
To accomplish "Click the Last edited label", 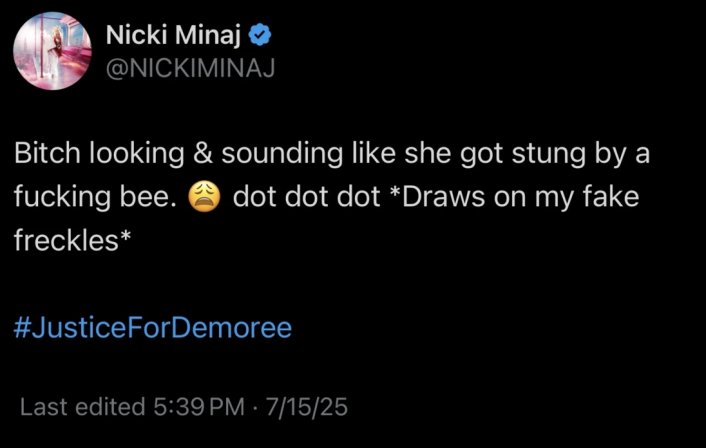I will pyautogui.click(x=83, y=407).
